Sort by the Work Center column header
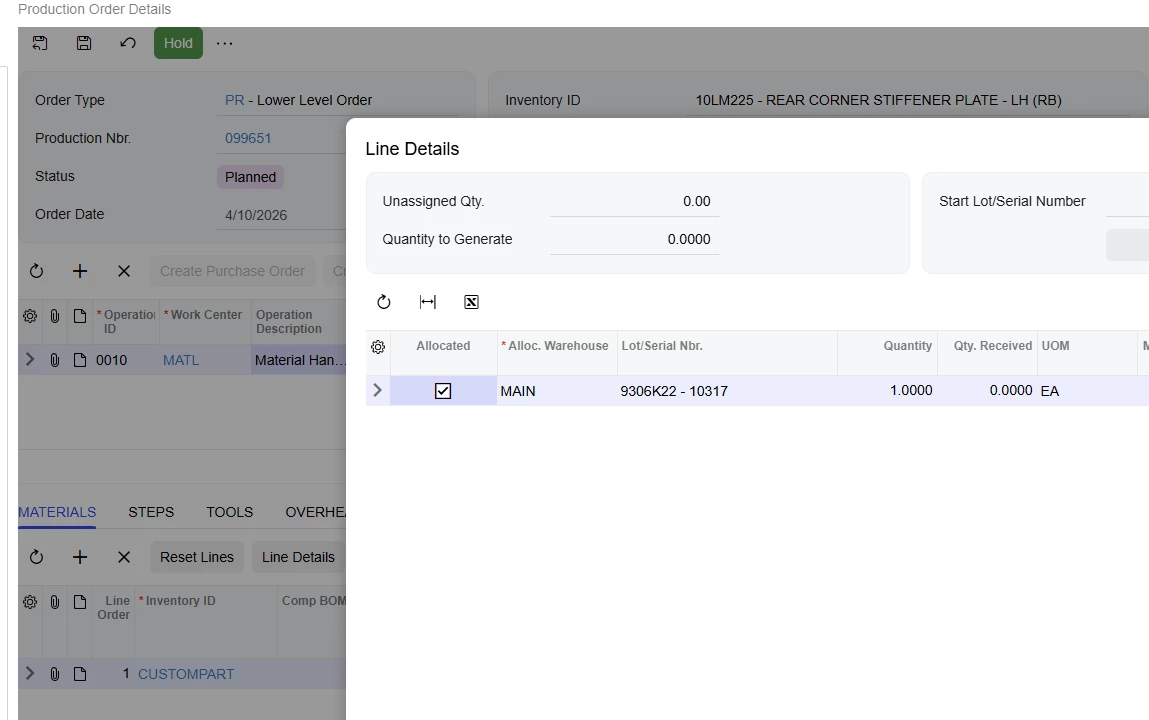 205,322
